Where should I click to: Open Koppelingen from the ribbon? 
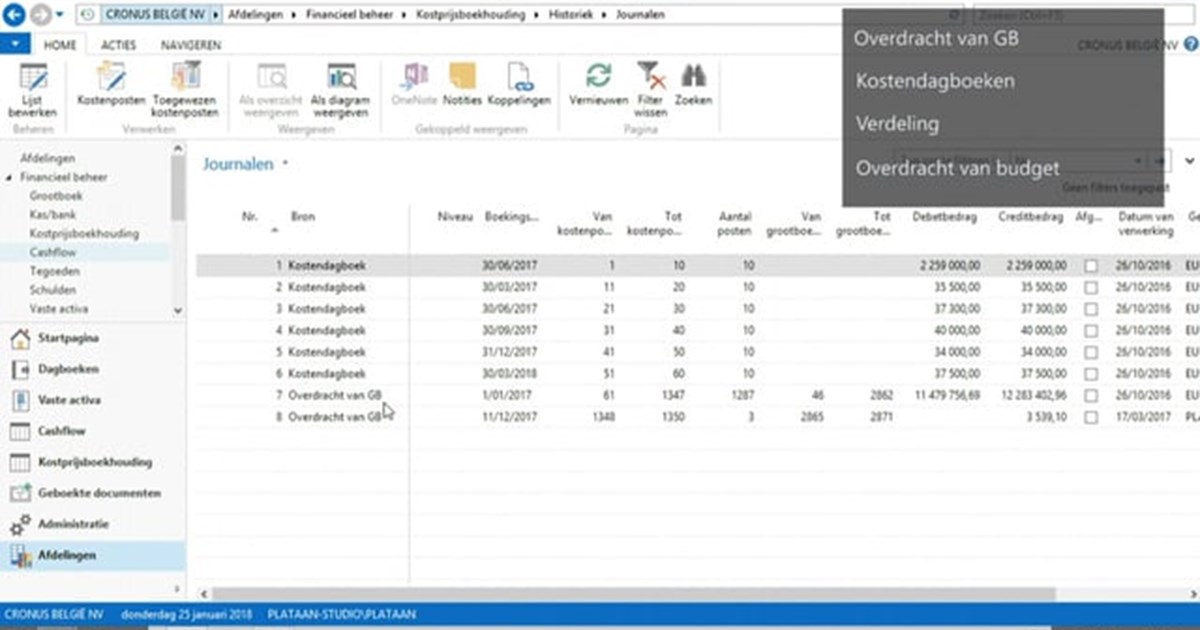tap(519, 84)
